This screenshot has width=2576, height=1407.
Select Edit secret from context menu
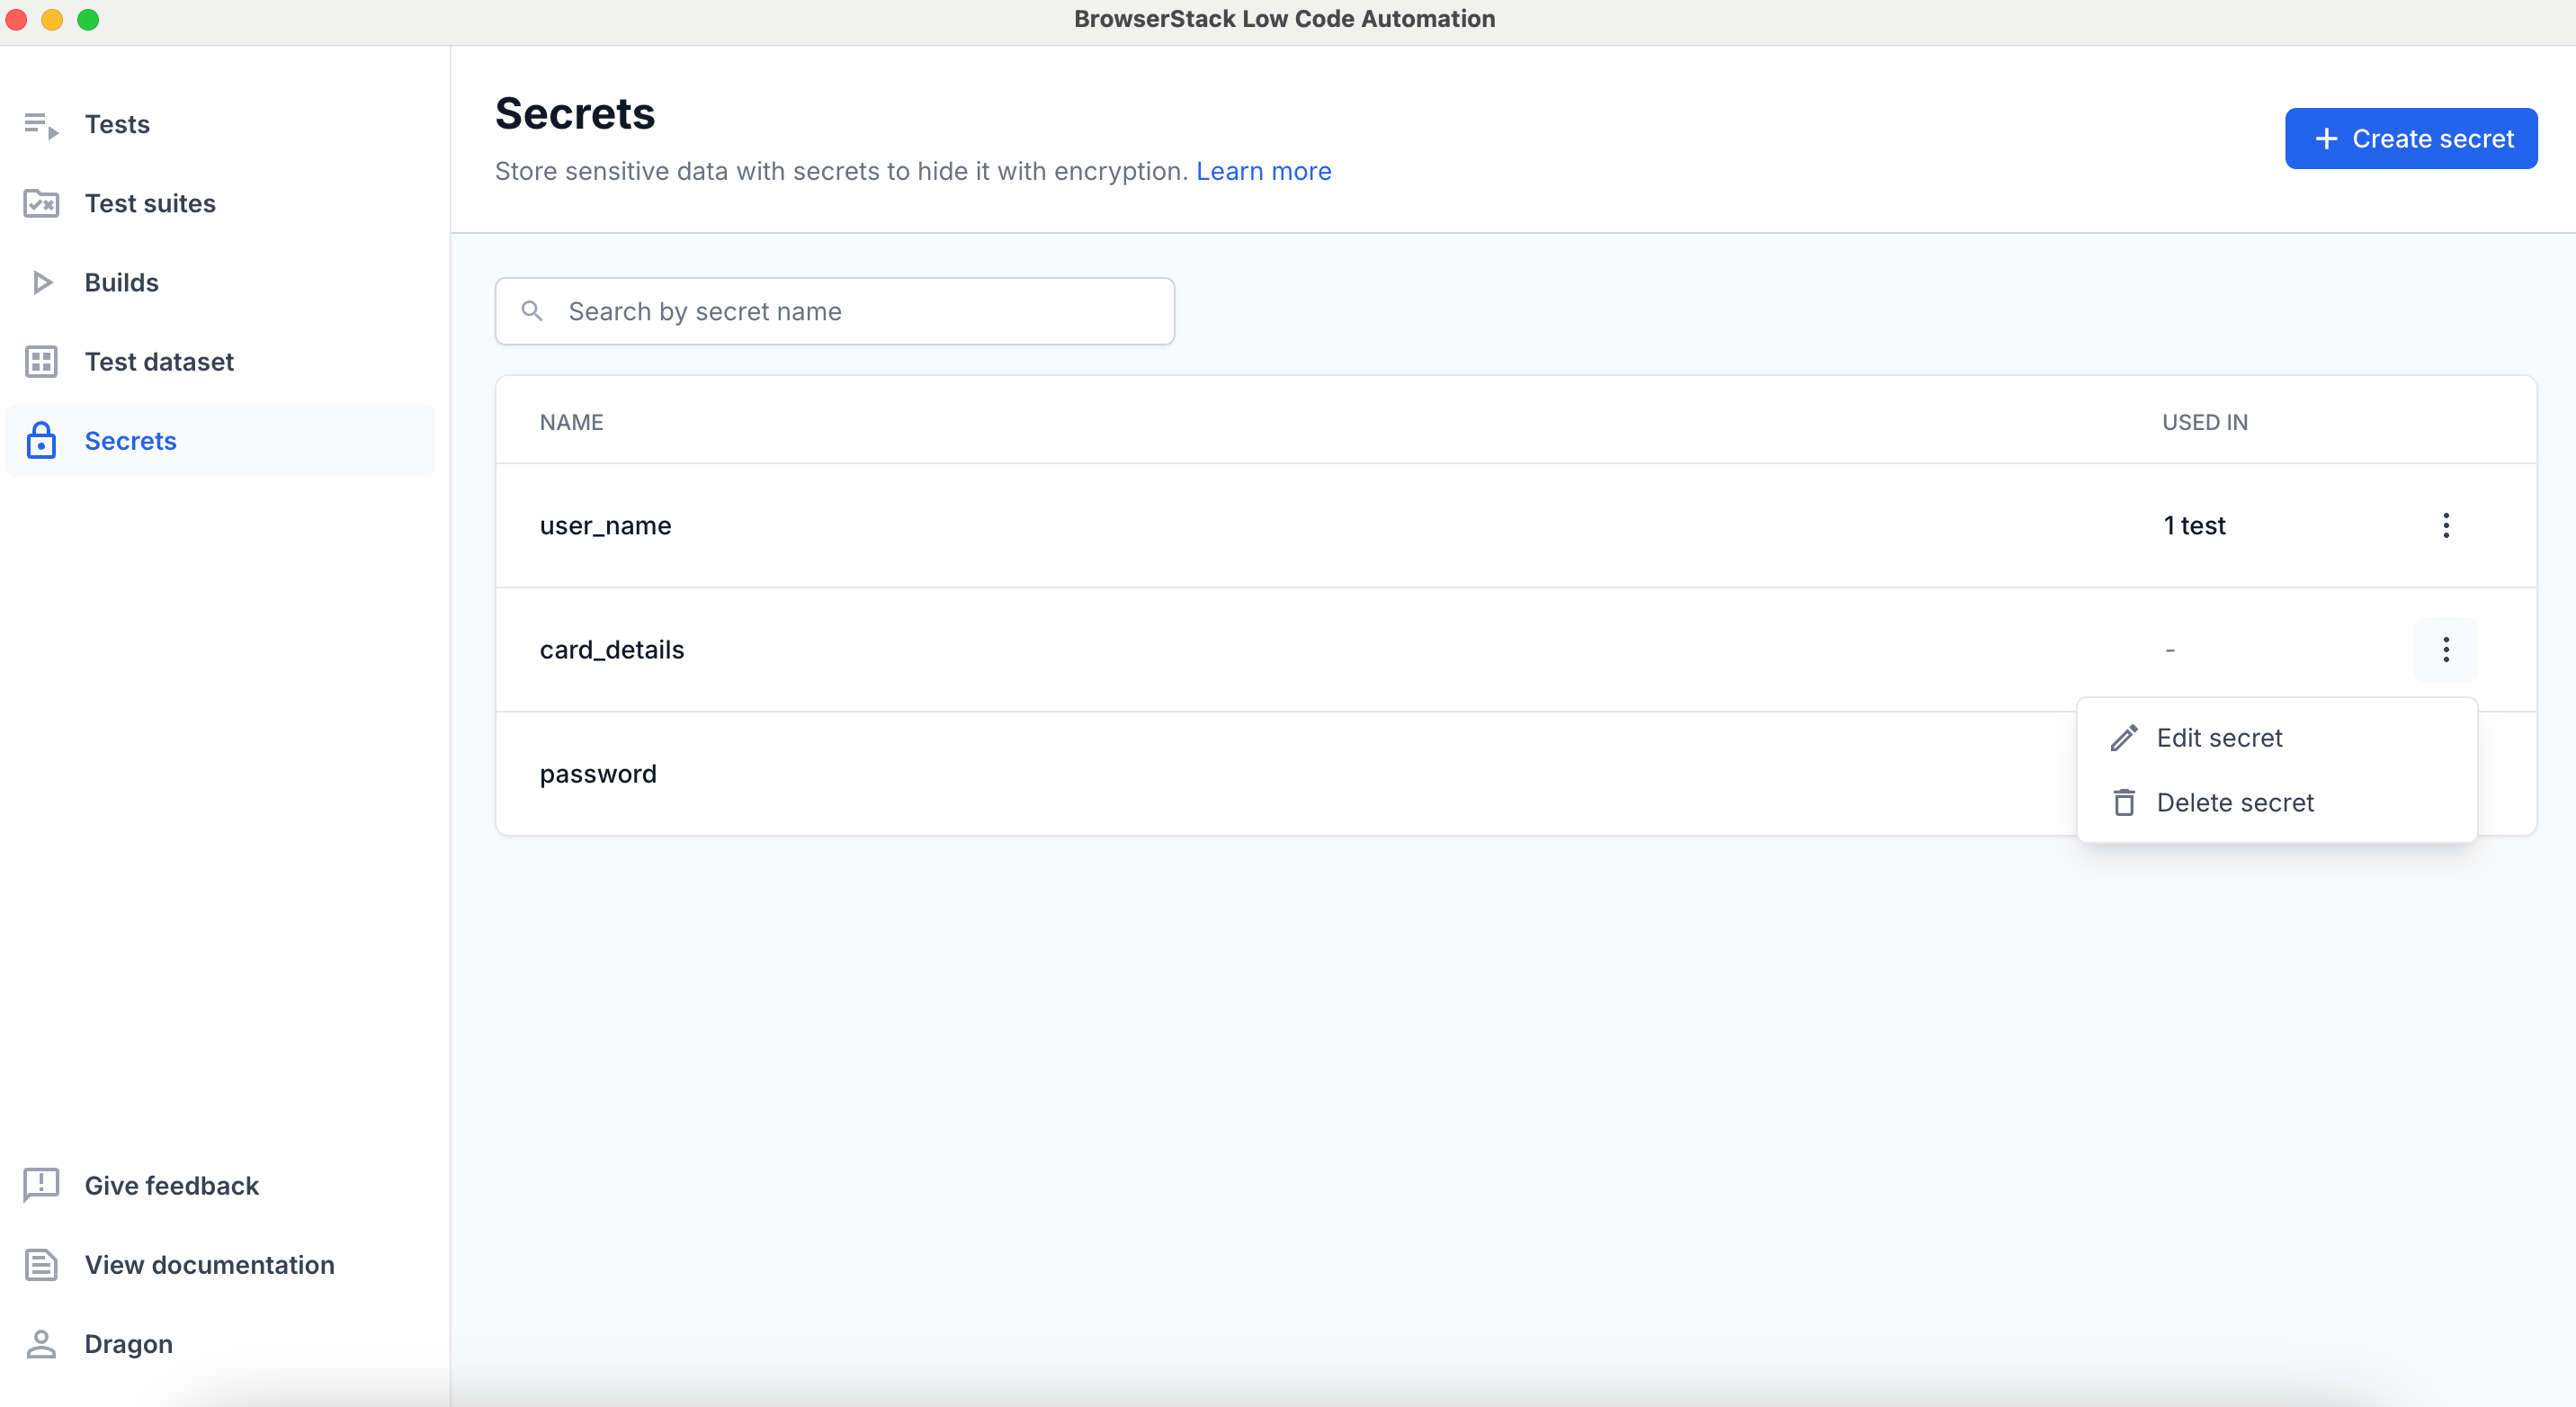(x=2219, y=737)
